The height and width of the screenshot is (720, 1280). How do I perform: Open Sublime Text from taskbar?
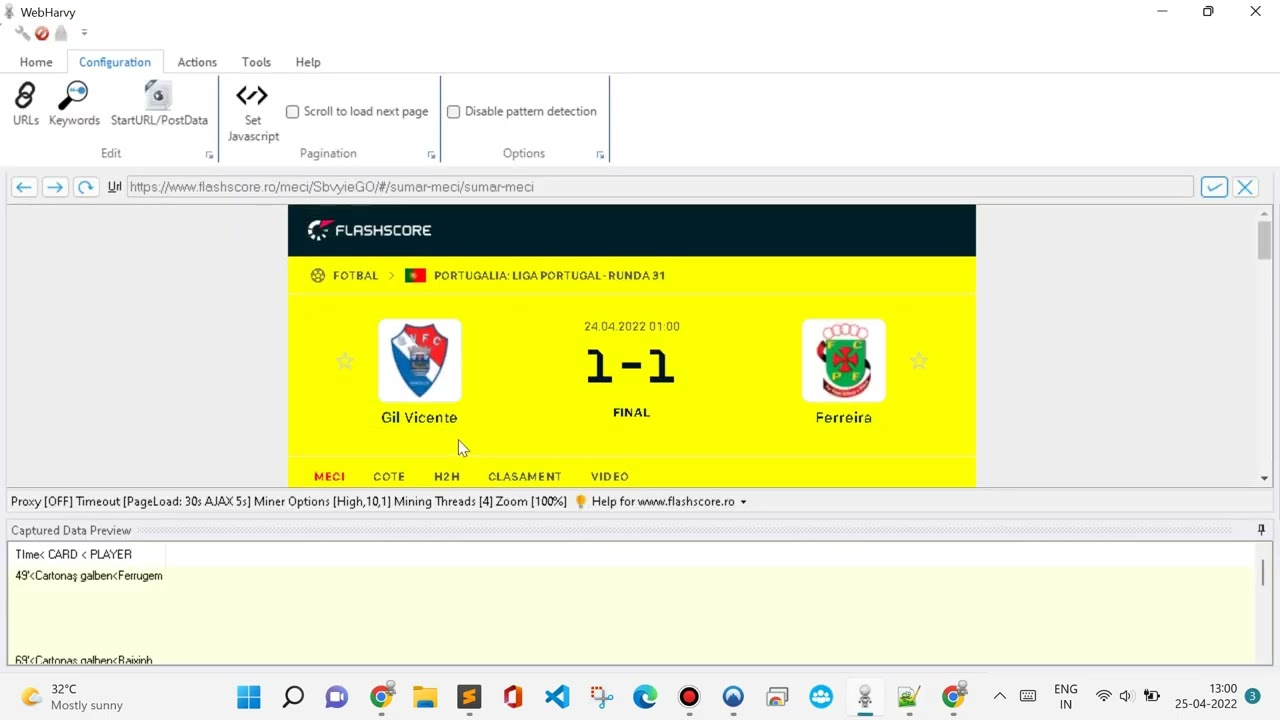click(469, 697)
